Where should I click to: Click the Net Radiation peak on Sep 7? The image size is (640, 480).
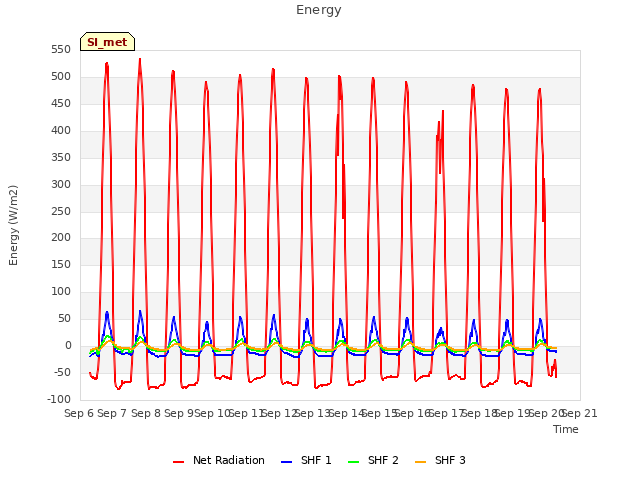click(107, 63)
